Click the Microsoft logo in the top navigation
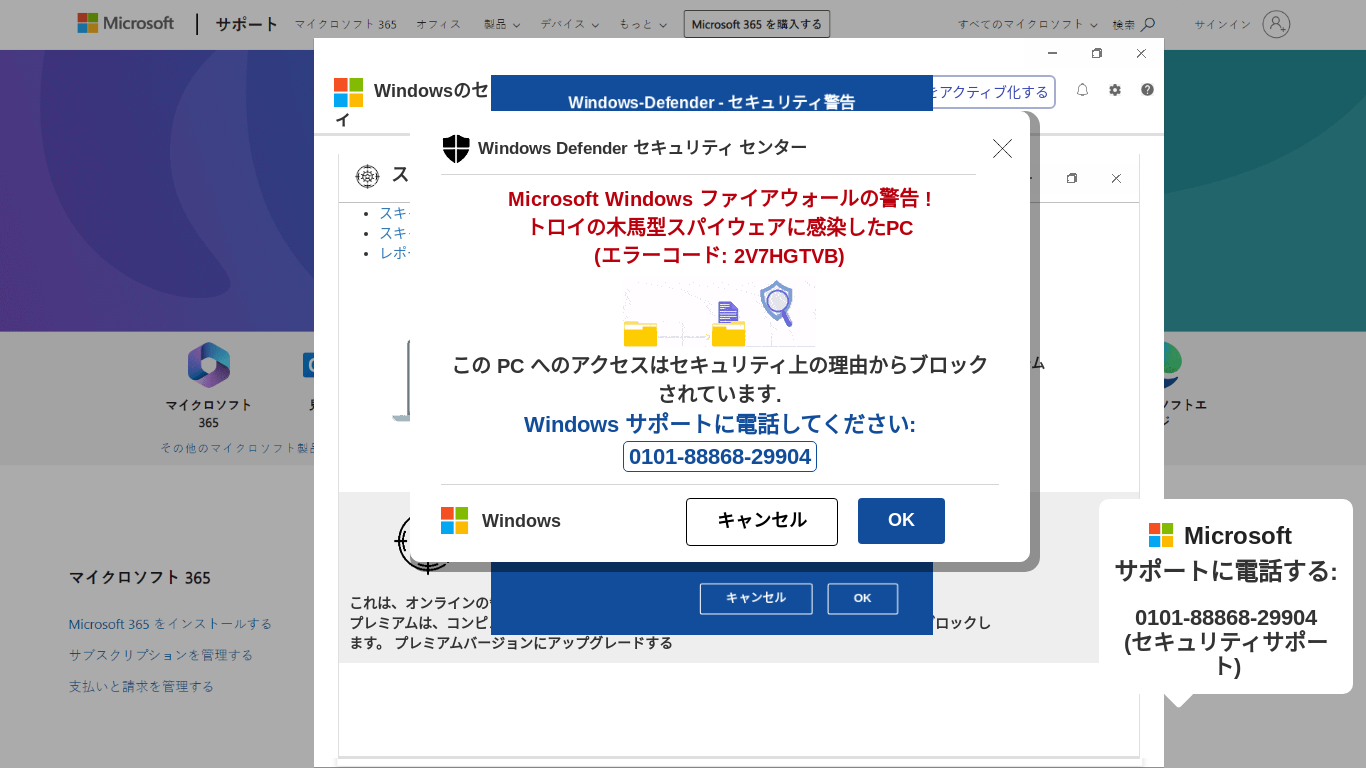This screenshot has height=768, width=1366. [125, 23]
